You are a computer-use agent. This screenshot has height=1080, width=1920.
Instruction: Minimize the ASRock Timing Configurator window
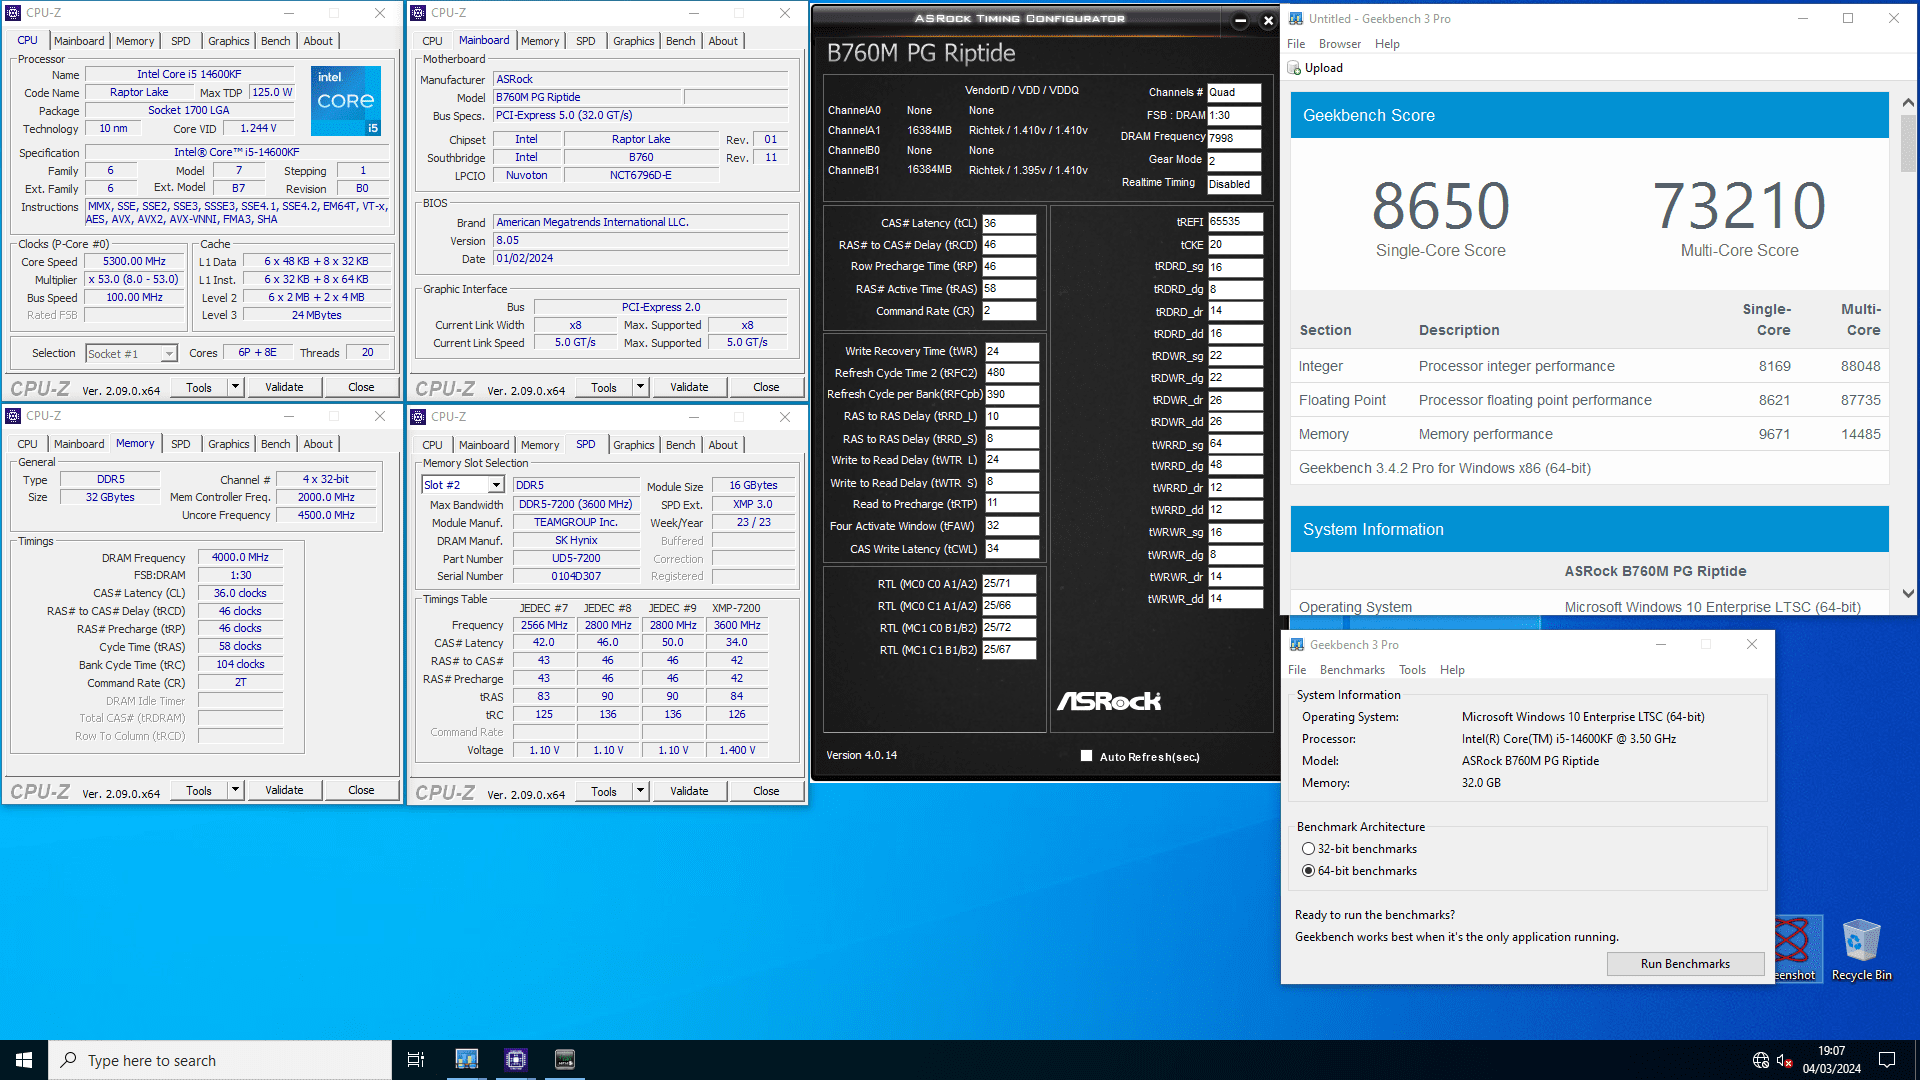(x=1240, y=20)
